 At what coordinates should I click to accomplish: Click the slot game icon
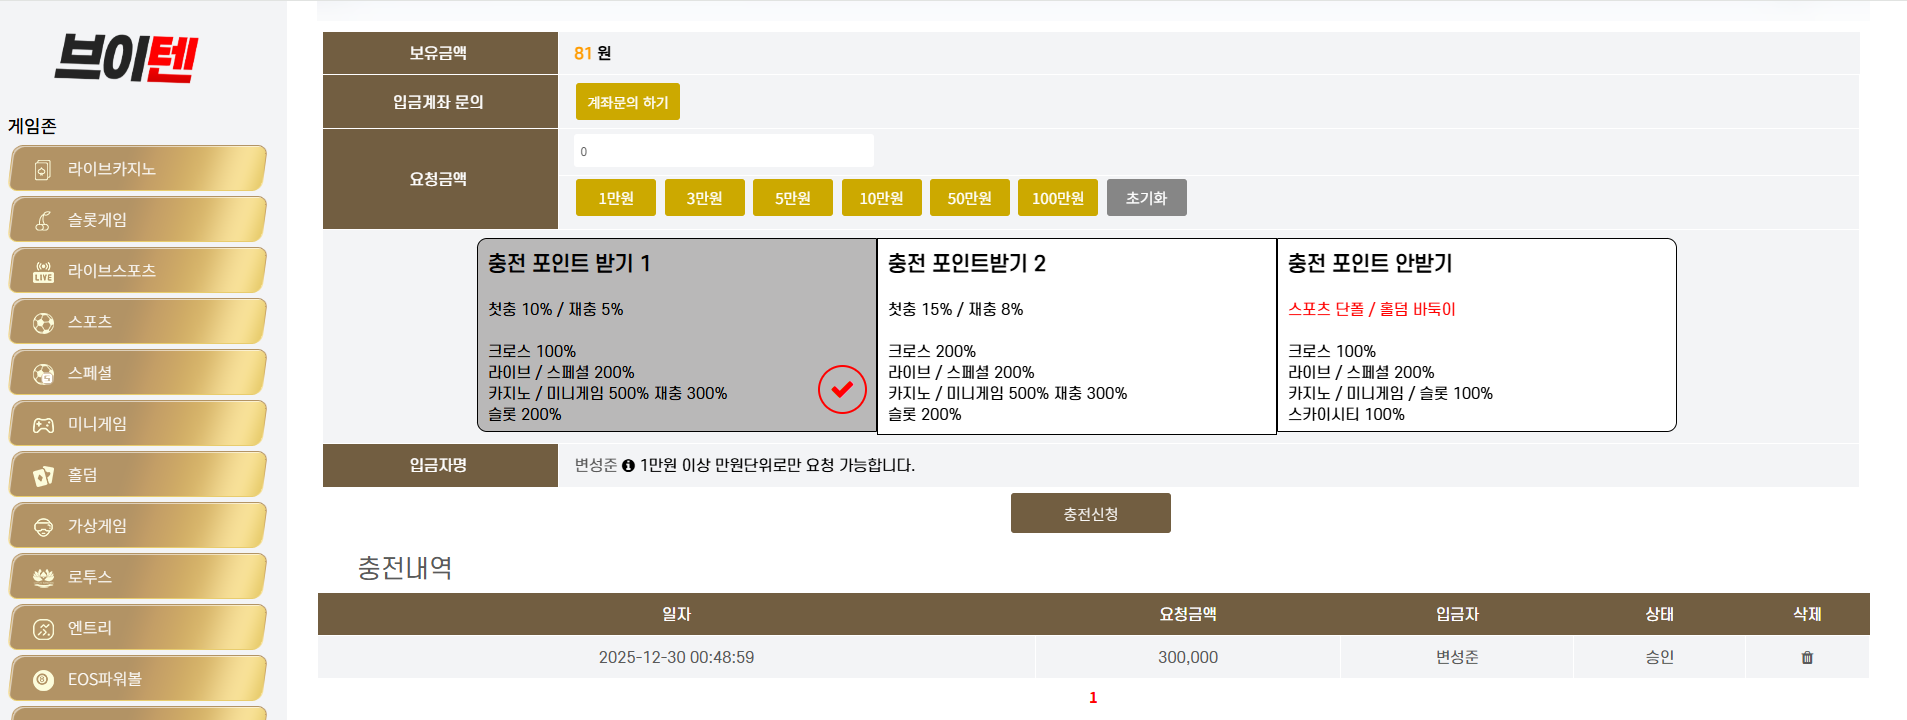43,221
